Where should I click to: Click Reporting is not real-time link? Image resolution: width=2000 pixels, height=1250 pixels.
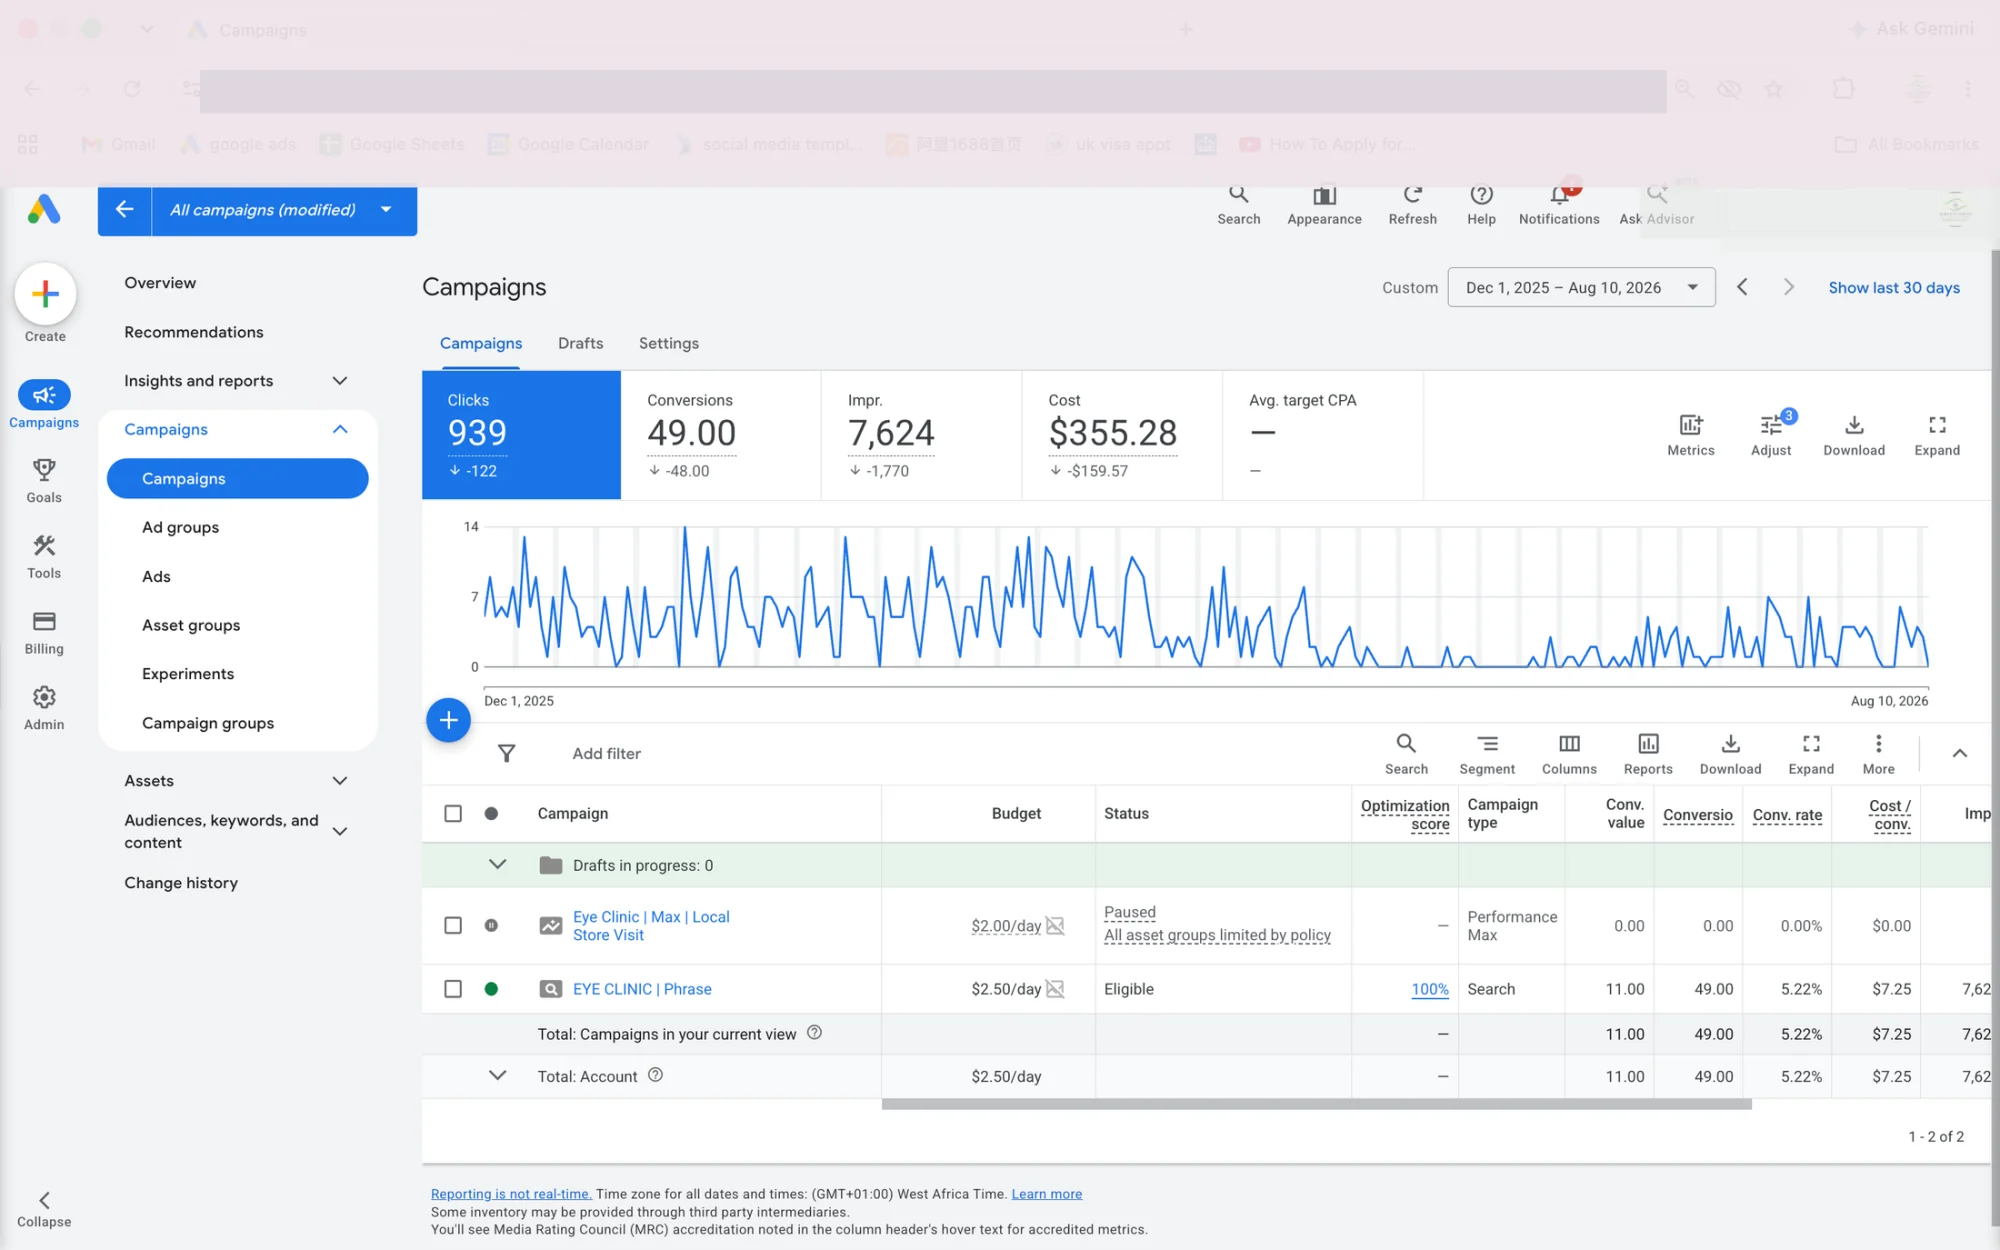coord(511,1194)
